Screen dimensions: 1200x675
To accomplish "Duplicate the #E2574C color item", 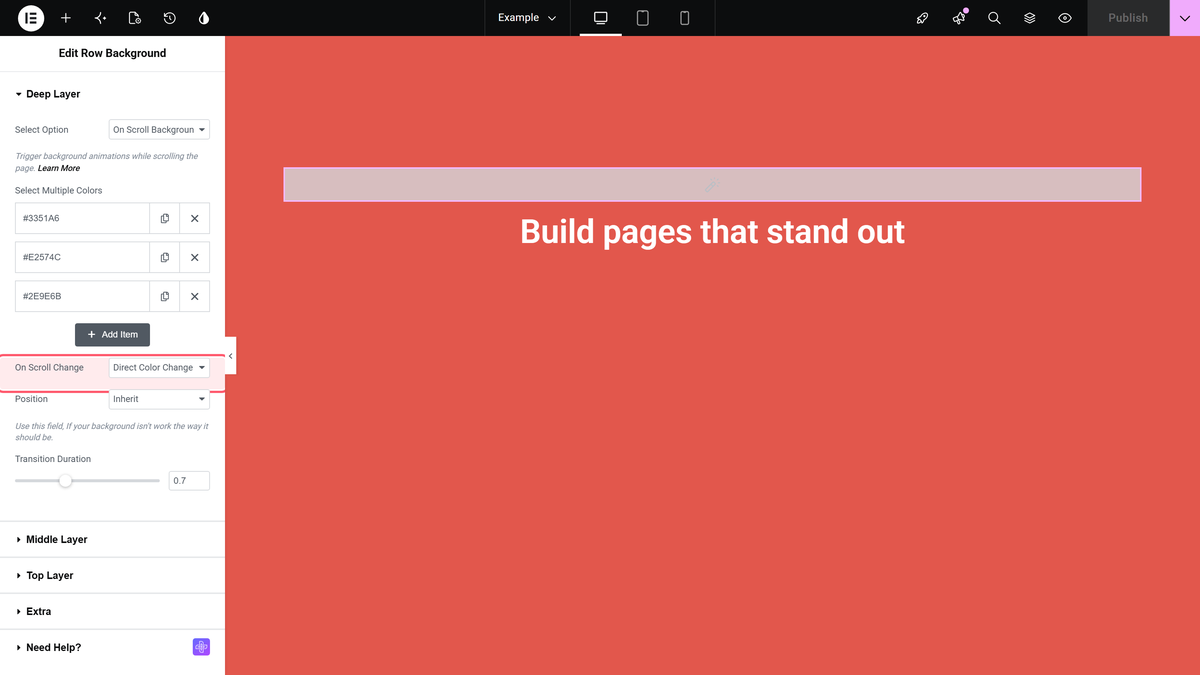I will (x=165, y=257).
